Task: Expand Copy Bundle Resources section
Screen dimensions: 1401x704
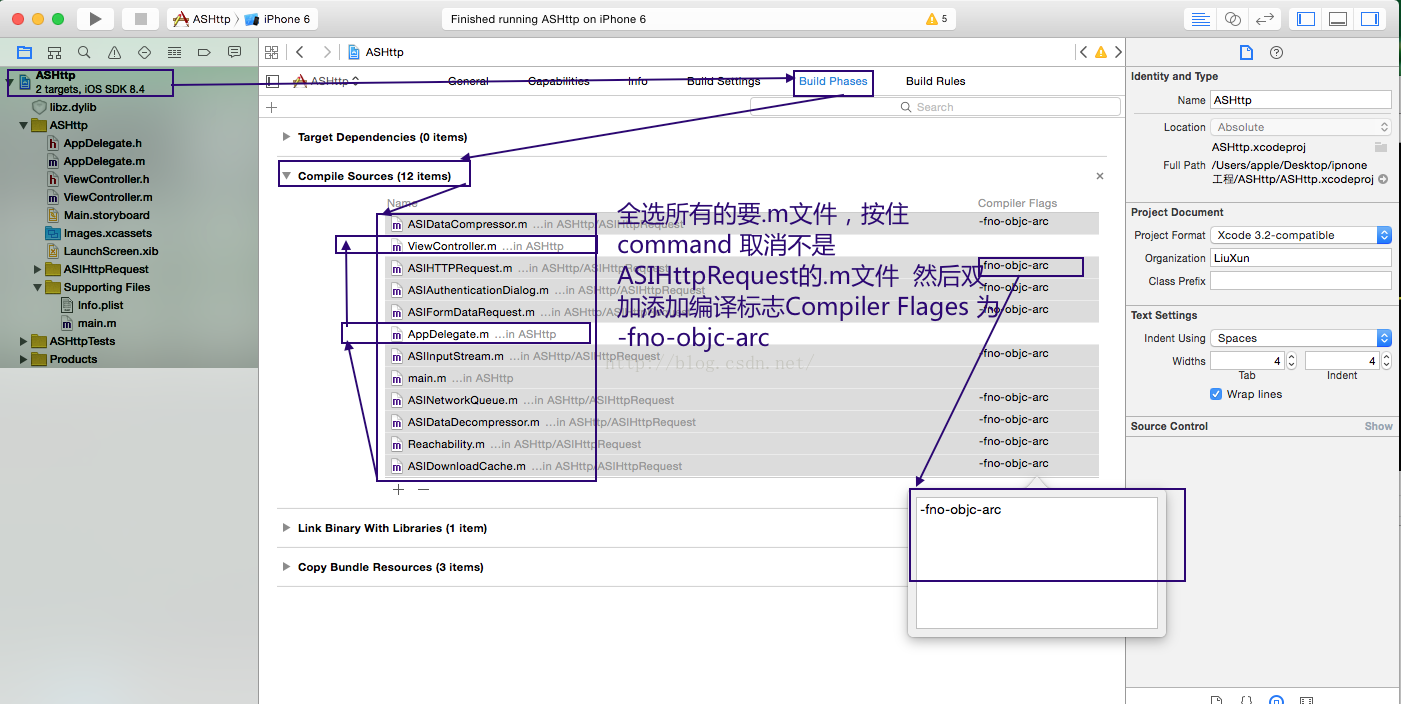Action: (286, 567)
